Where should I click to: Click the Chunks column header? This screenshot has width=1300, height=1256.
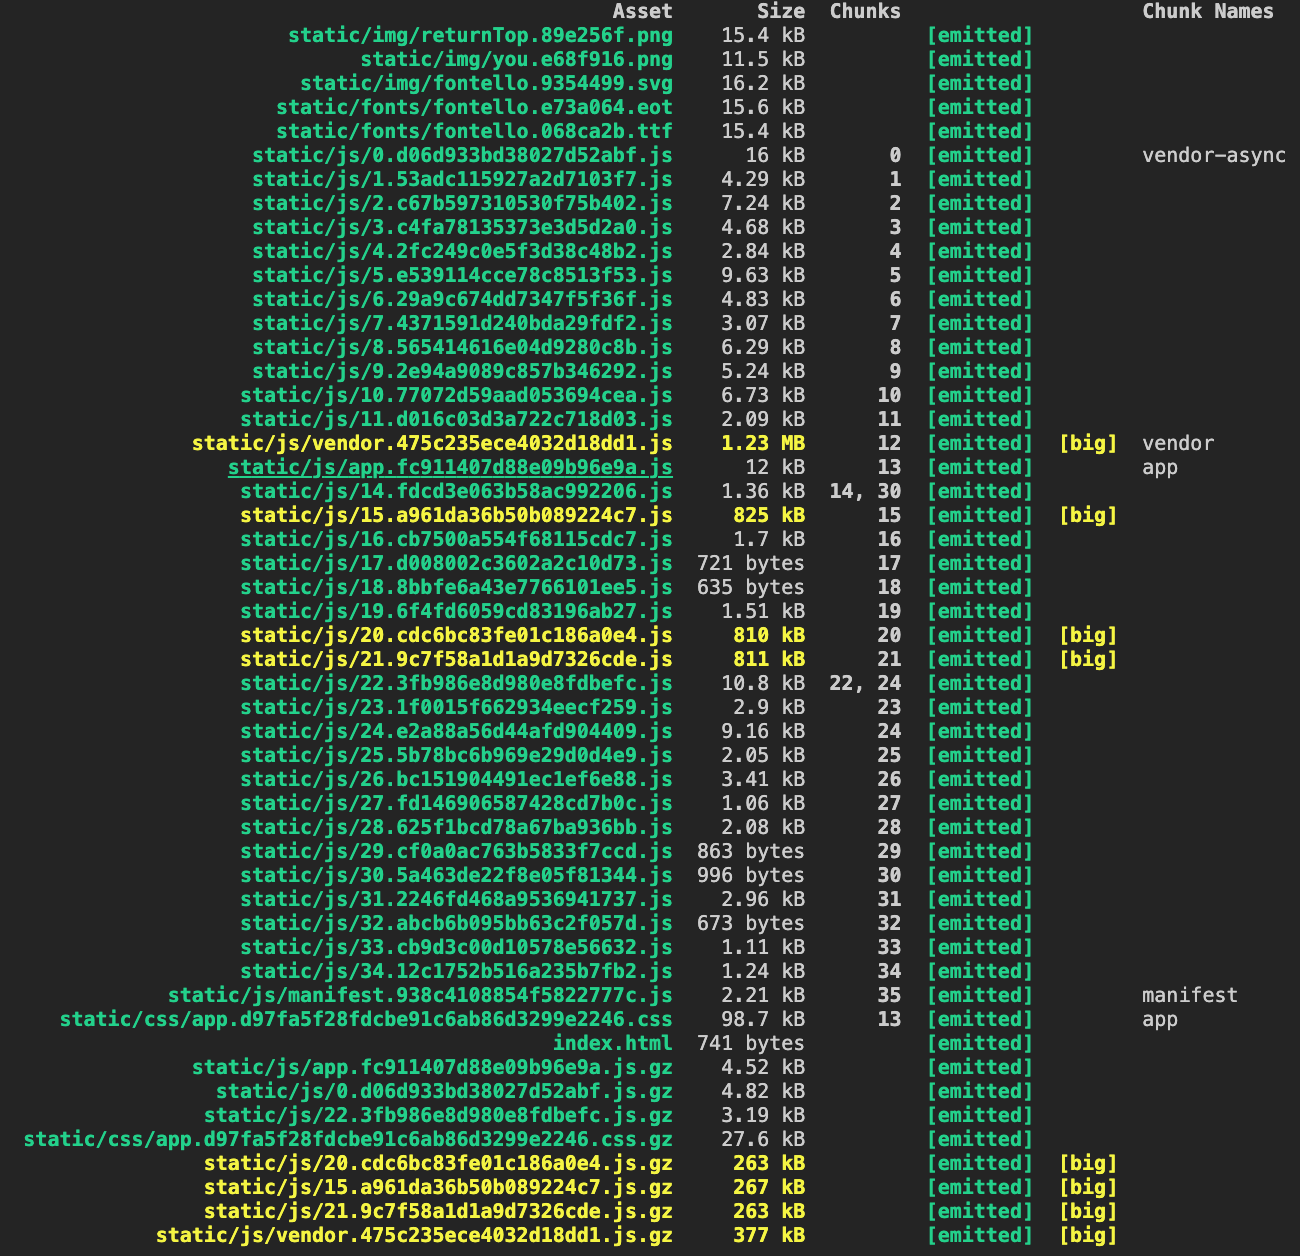[x=865, y=12]
